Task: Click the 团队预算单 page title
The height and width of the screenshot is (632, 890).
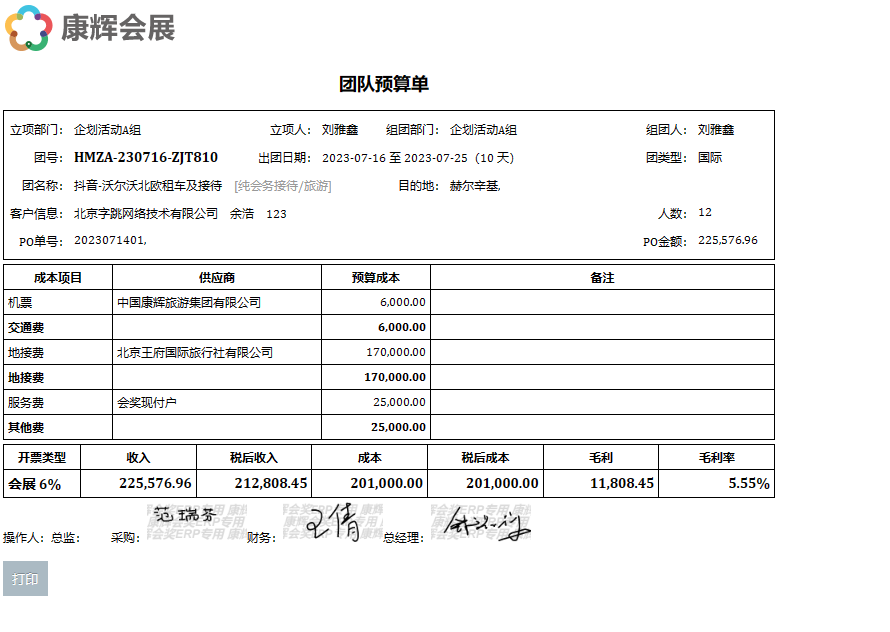Action: [x=384, y=84]
